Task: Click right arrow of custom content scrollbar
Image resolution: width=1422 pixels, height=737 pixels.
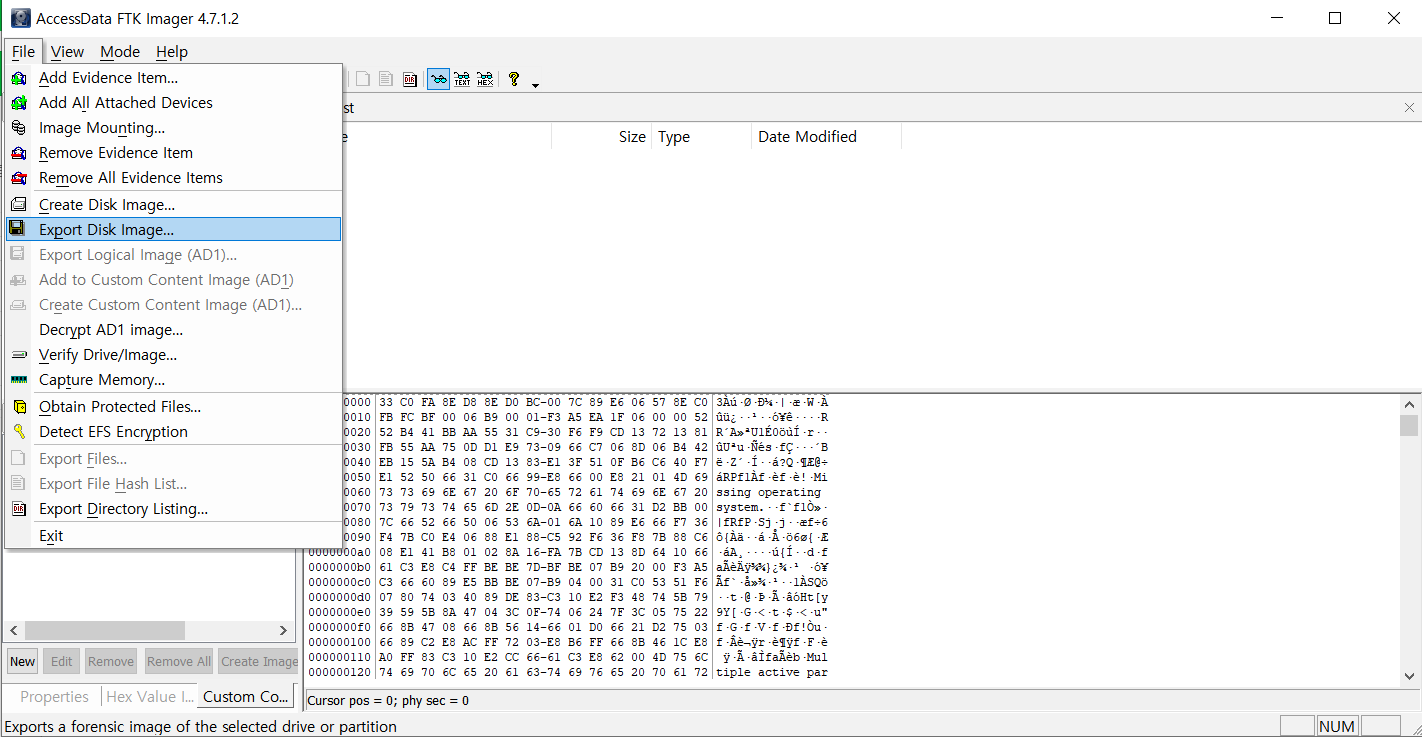Action: pos(283,630)
